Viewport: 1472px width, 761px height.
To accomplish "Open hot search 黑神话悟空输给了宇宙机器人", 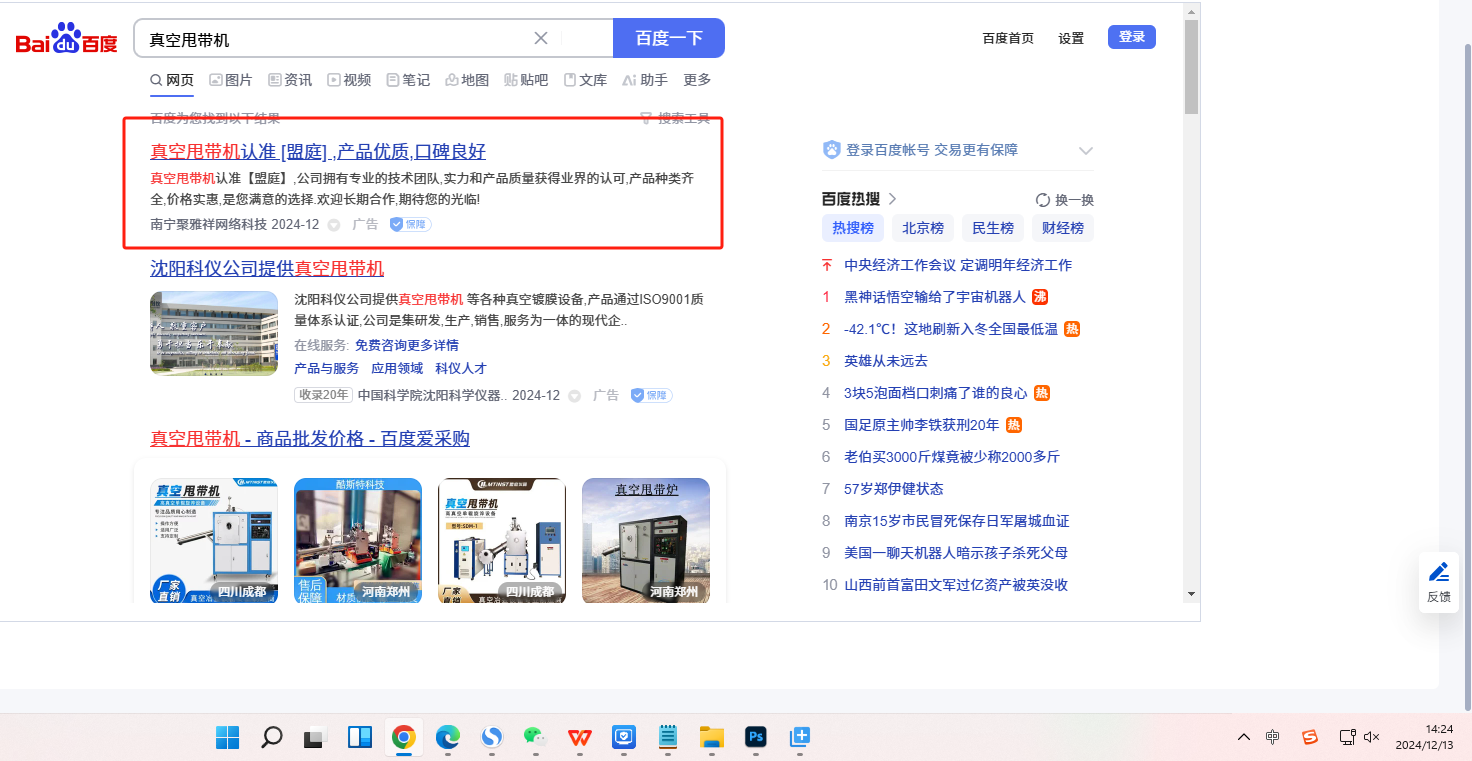I will pos(935,297).
